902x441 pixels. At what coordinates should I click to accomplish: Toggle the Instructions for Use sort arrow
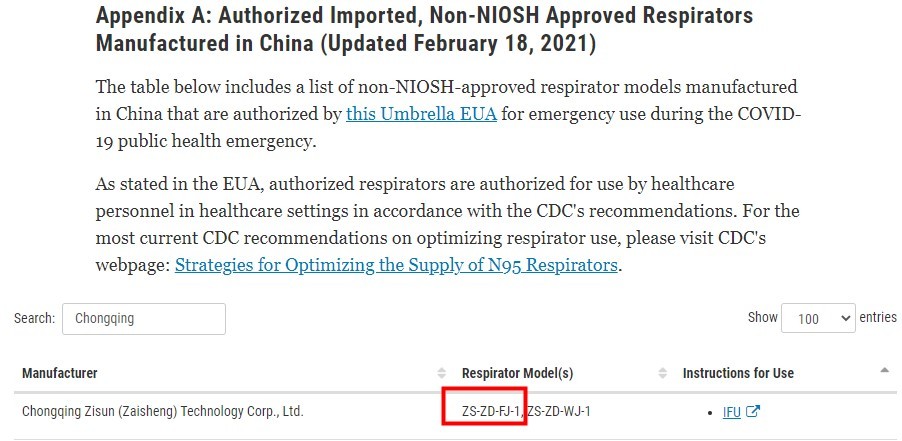[884, 371]
